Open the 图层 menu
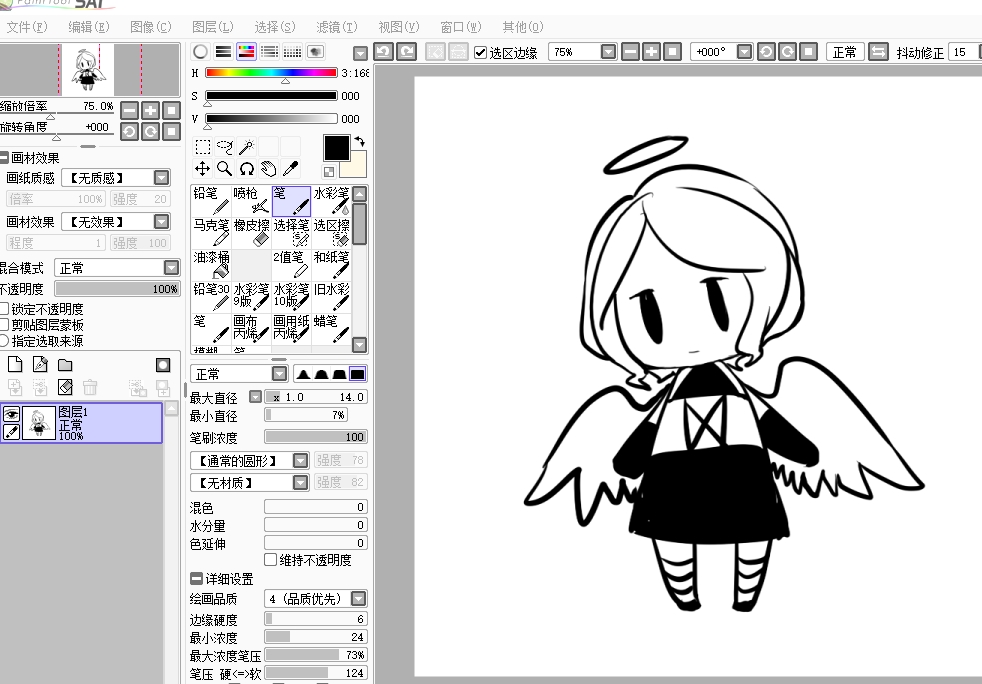 [212, 27]
